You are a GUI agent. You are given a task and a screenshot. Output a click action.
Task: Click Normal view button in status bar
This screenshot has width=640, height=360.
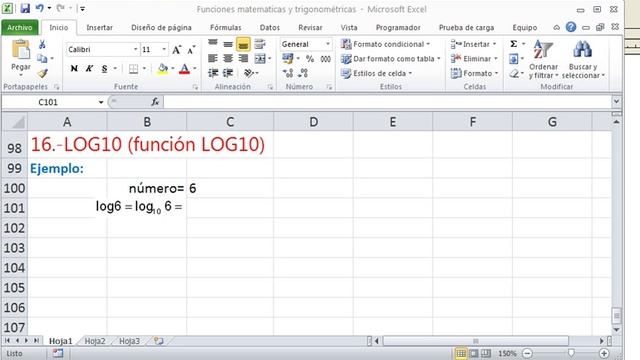click(461, 353)
